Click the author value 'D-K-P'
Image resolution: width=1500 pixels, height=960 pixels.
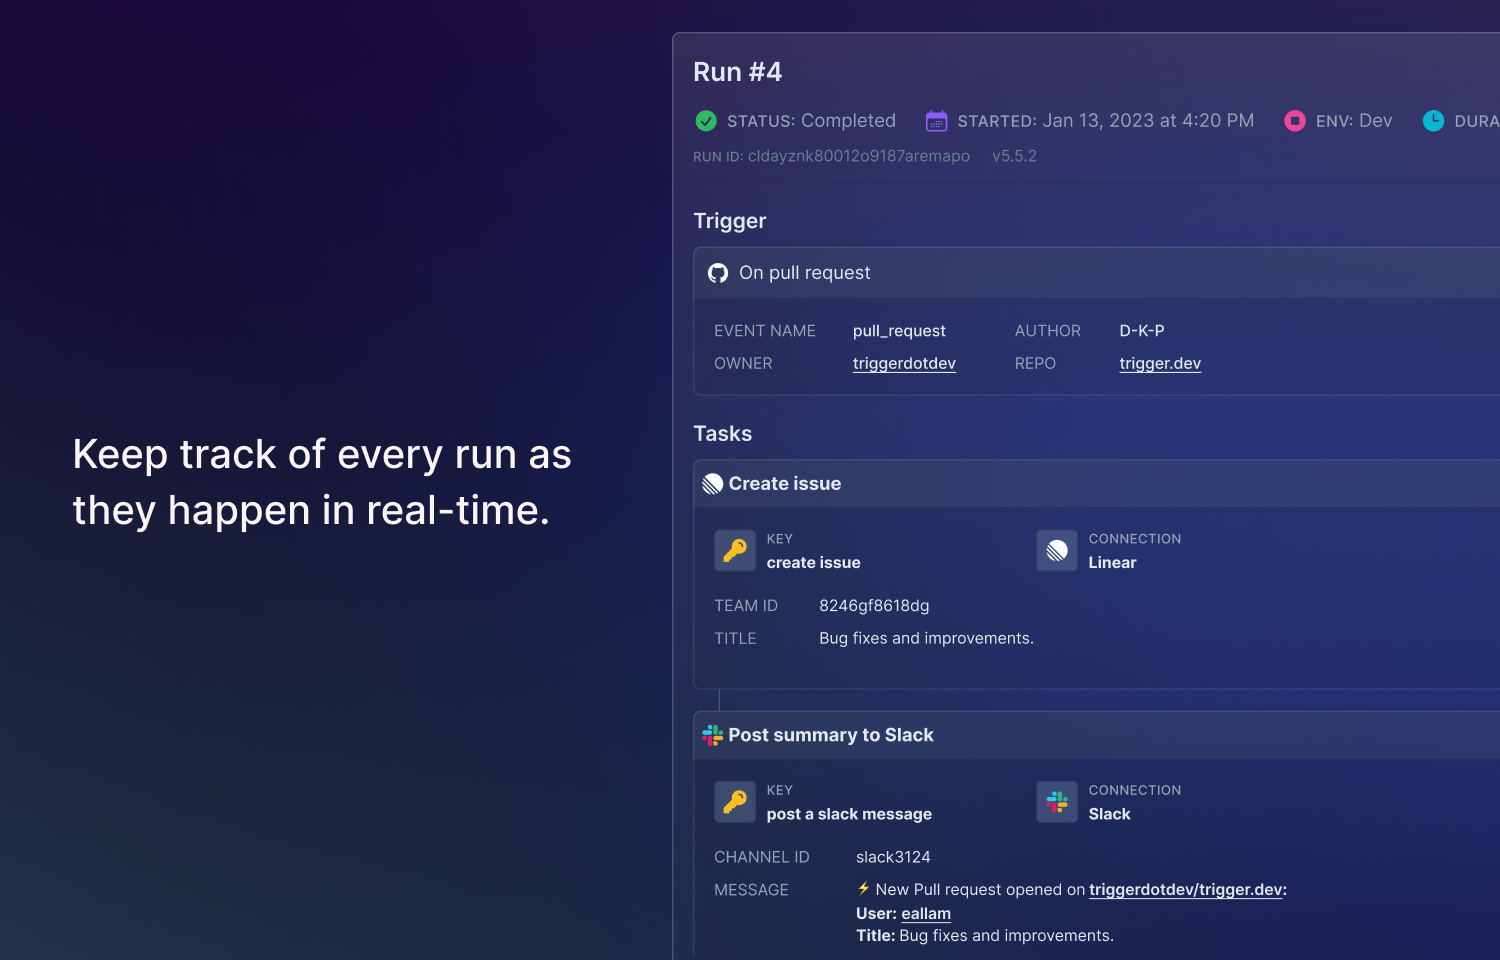coord(1142,330)
